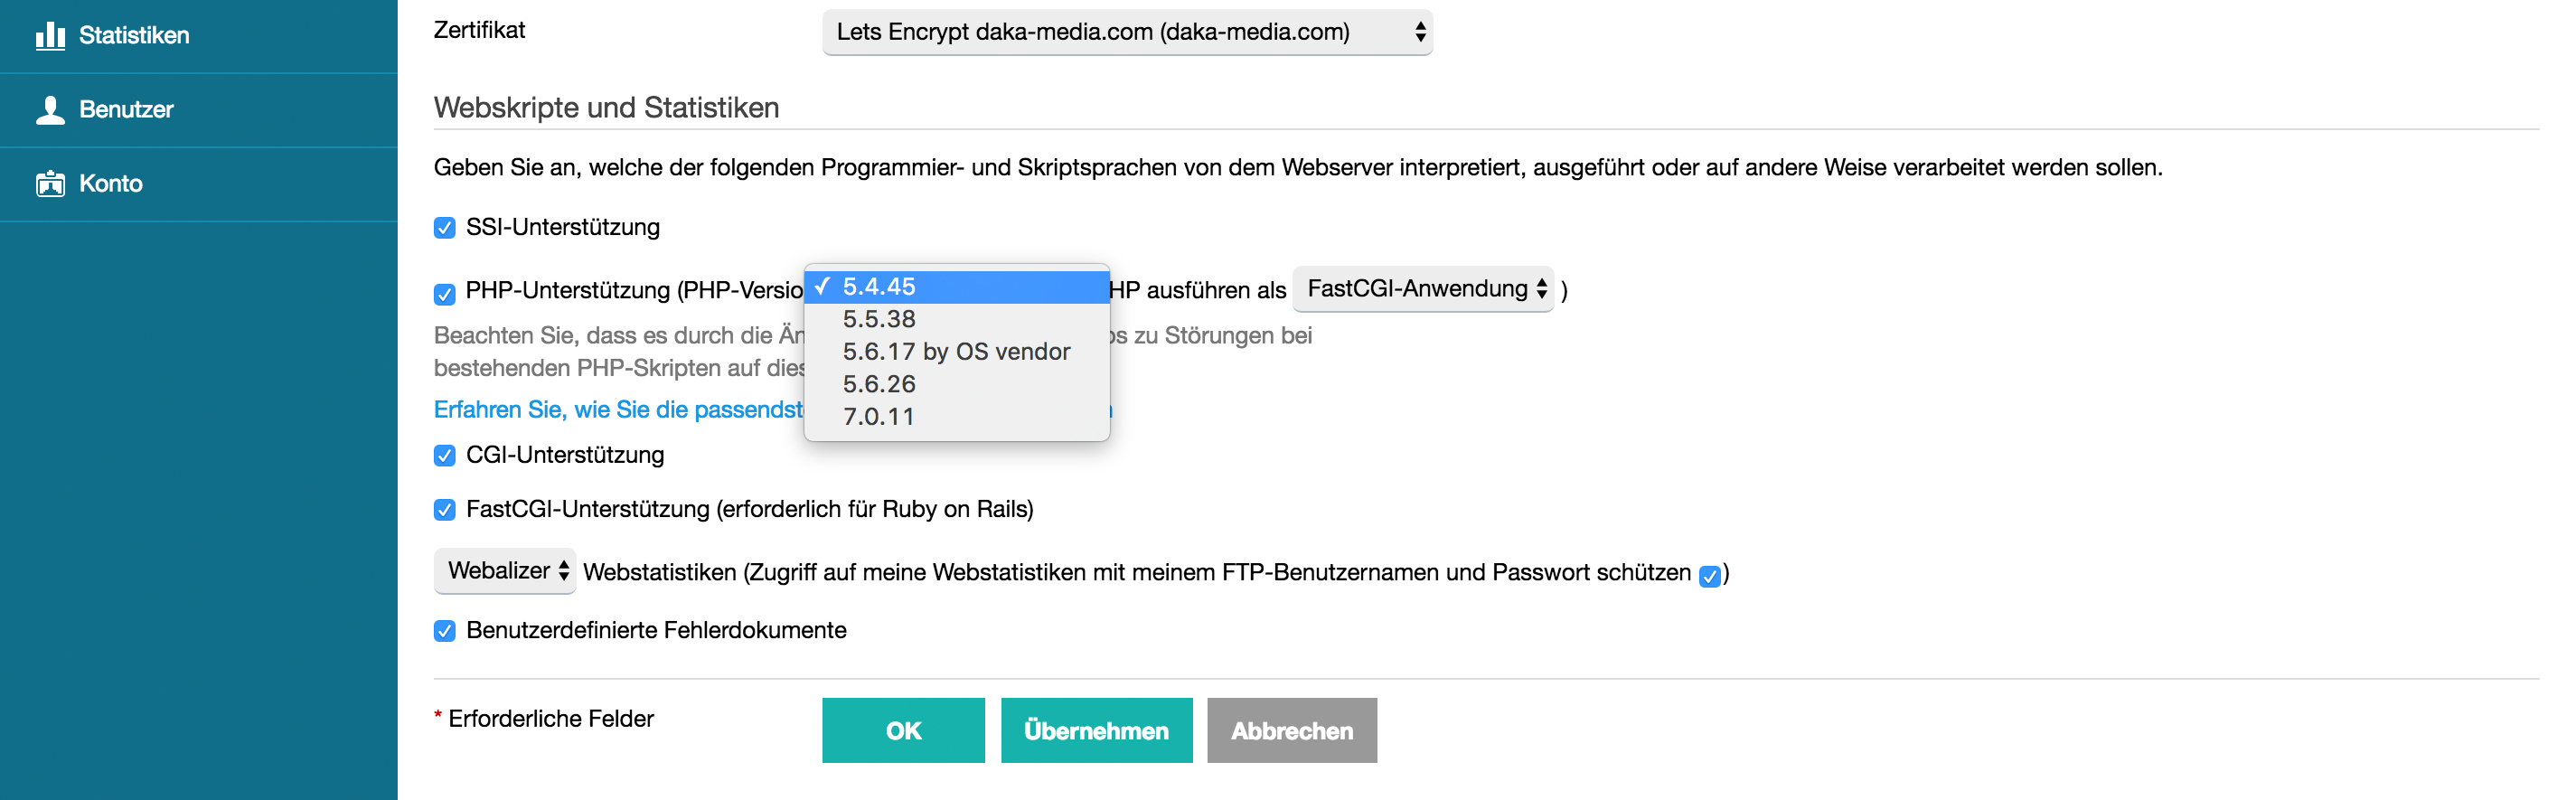Click the Statistiken bar chart icon
This screenshot has height=800, width=2576.
pyautogui.click(x=50, y=36)
